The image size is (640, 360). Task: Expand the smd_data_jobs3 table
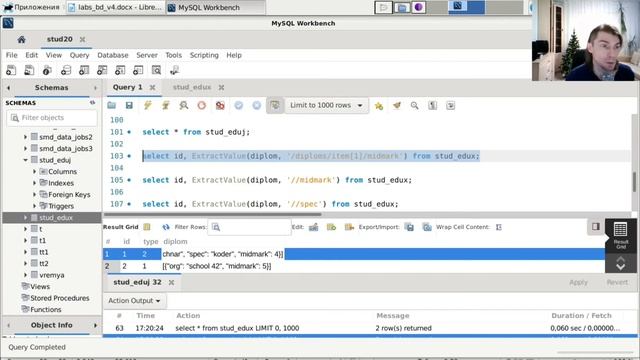click(25, 149)
